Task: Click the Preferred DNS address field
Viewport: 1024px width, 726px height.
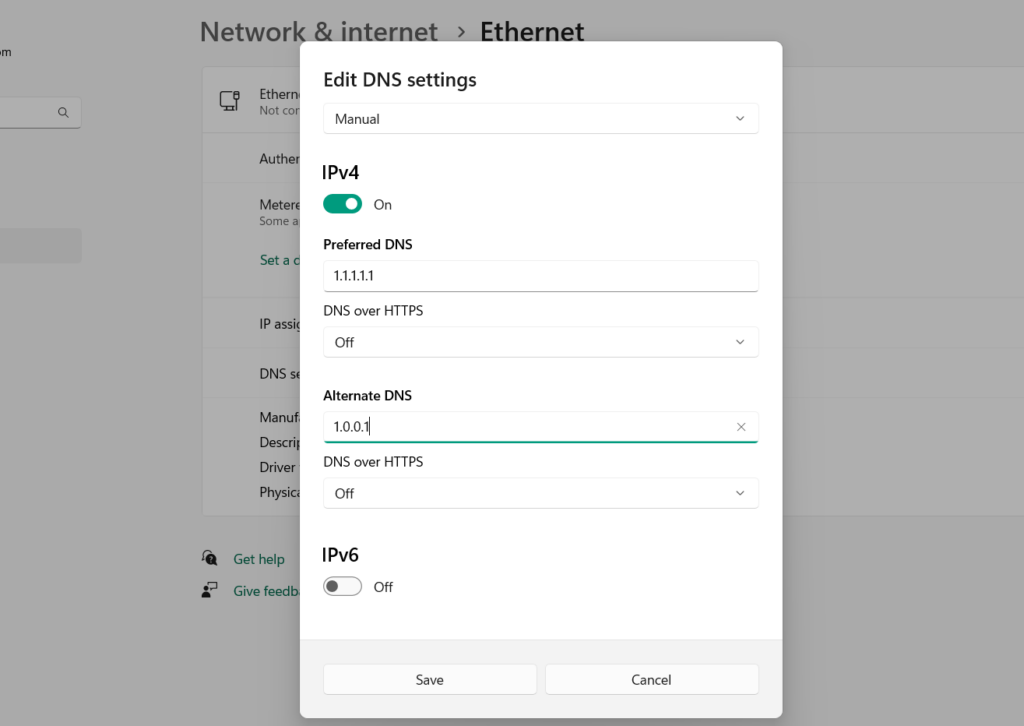Action: (540, 276)
